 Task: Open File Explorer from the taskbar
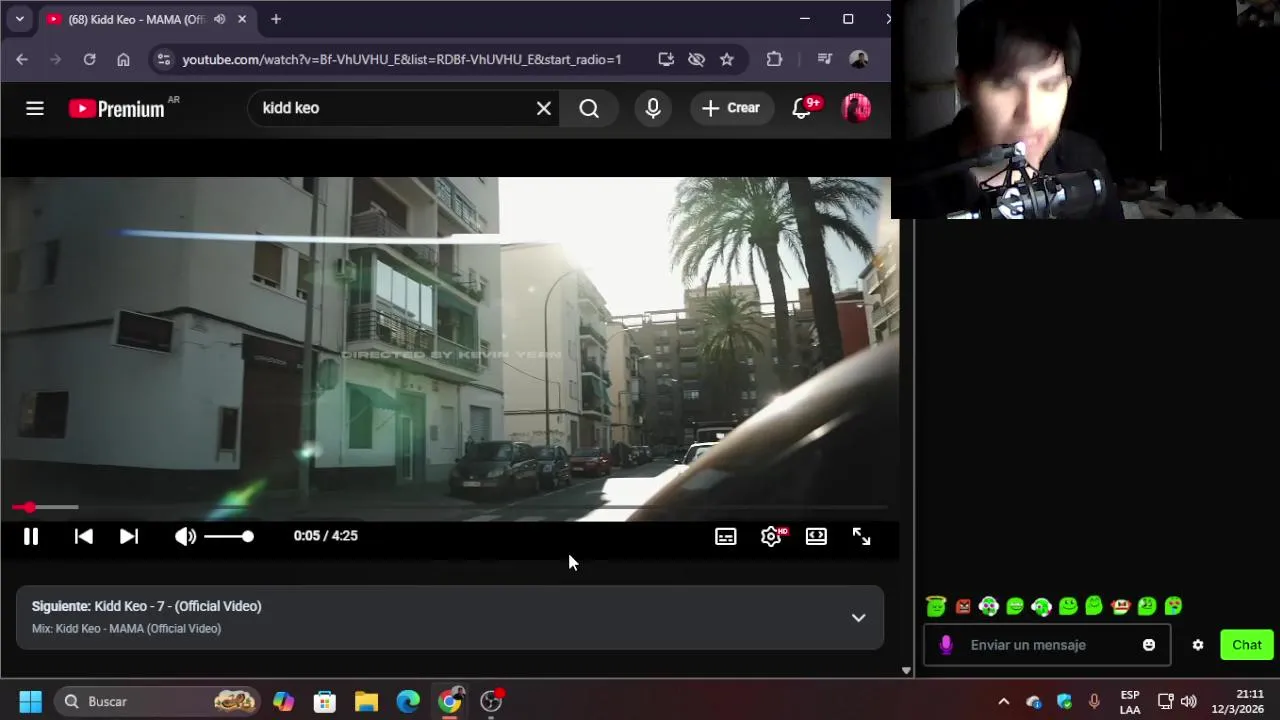tap(366, 702)
